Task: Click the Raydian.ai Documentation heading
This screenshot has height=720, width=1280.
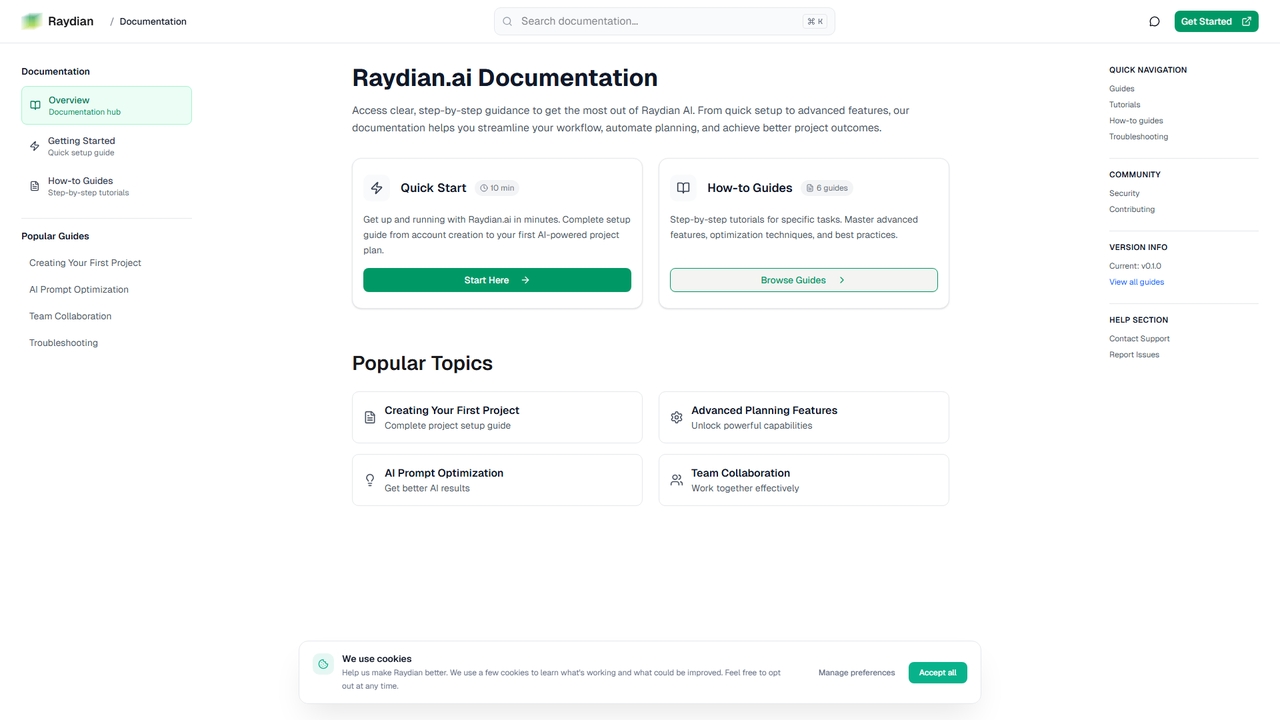Action: click(x=505, y=78)
